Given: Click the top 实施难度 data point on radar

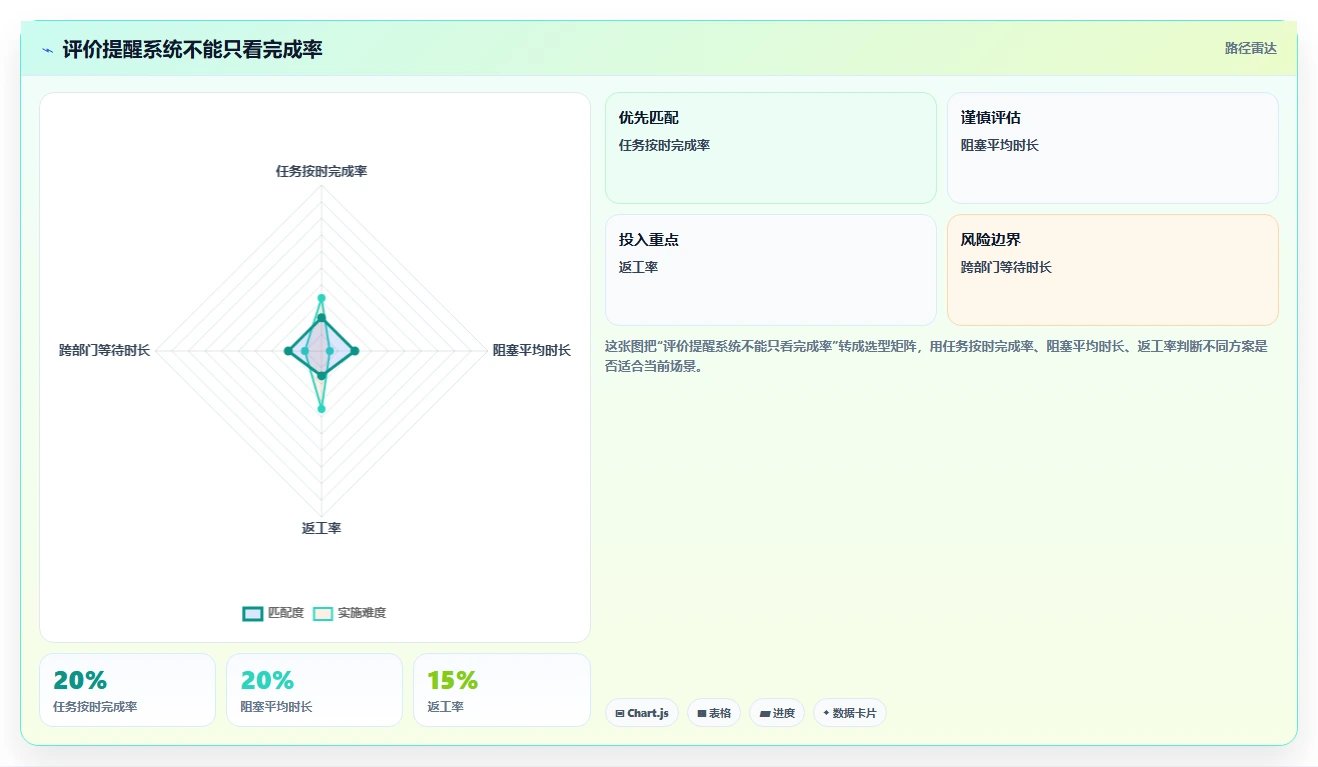Looking at the screenshot, I should tap(321, 298).
